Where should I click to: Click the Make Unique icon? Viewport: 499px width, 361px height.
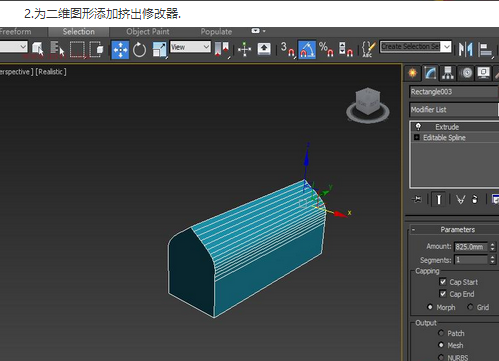coord(460,199)
